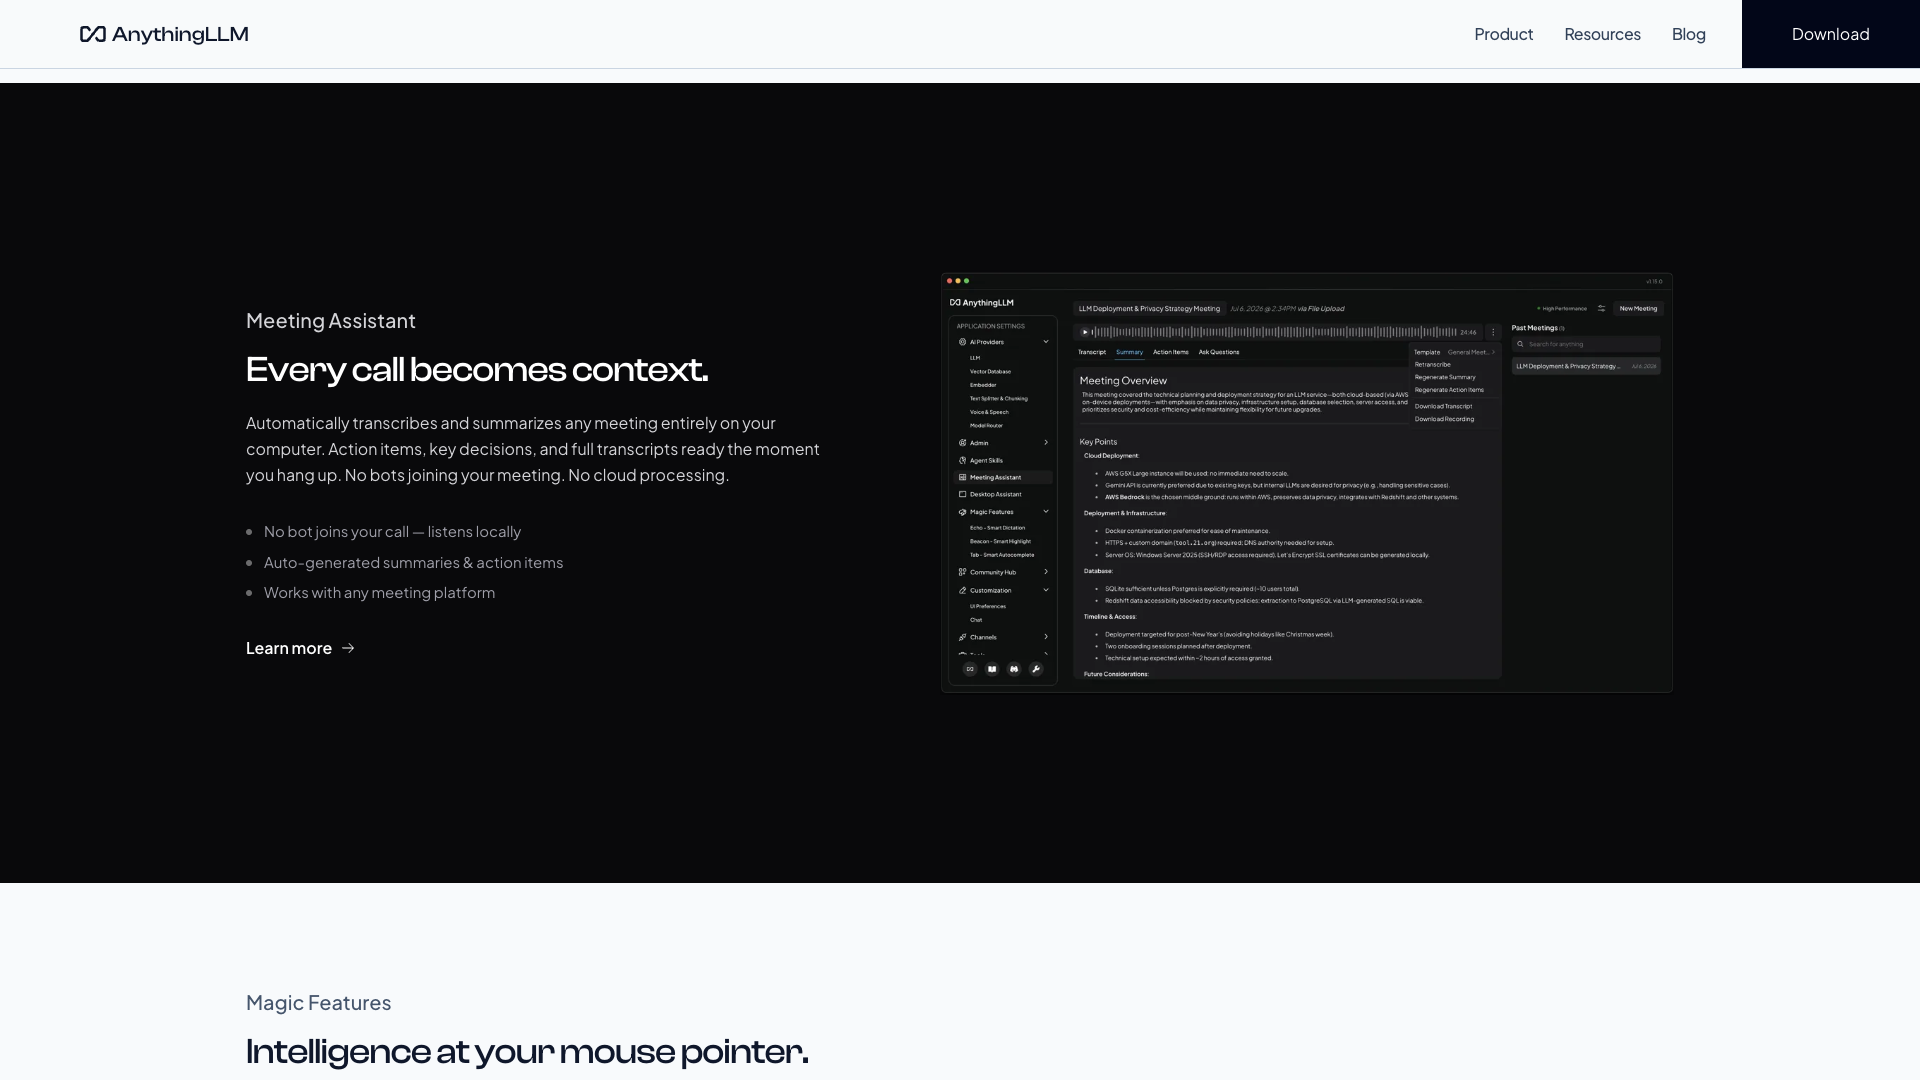Open the past LLM Deployment & Privacy Strategy meeting

pos(1586,366)
